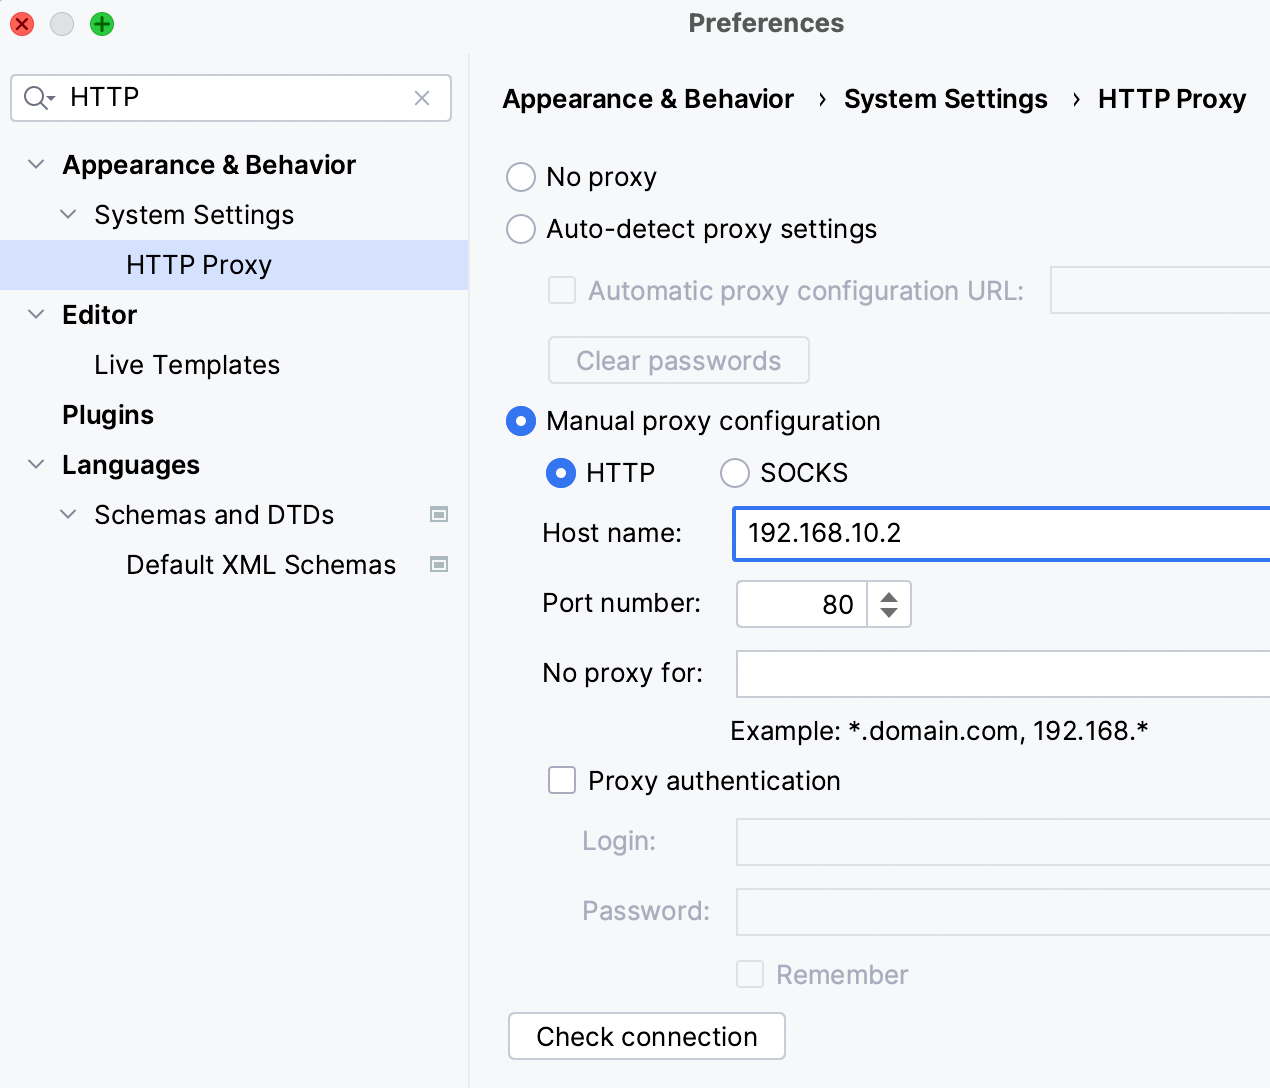Image resolution: width=1270 pixels, height=1088 pixels.
Task: Open search options via the magnifier icon
Action: 36,97
